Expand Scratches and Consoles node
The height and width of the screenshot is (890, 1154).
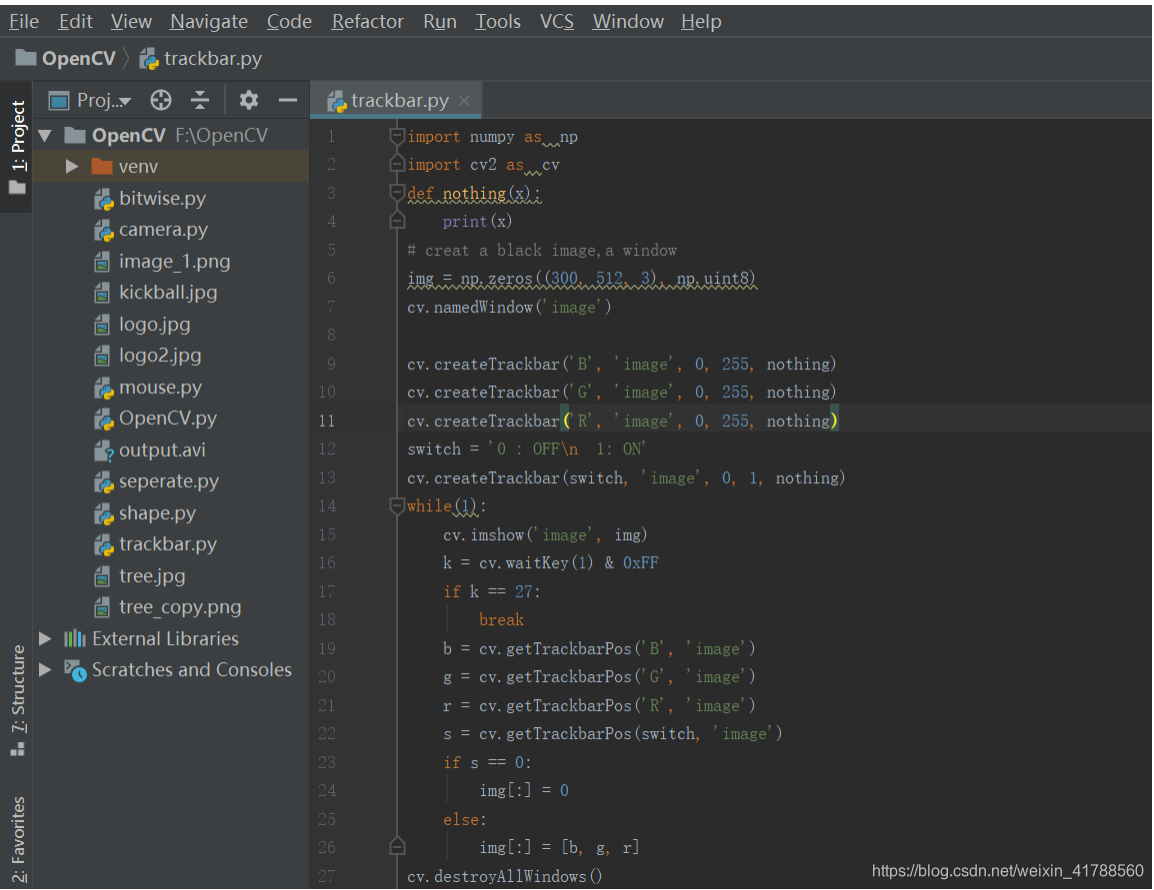pyautogui.click(x=45, y=669)
